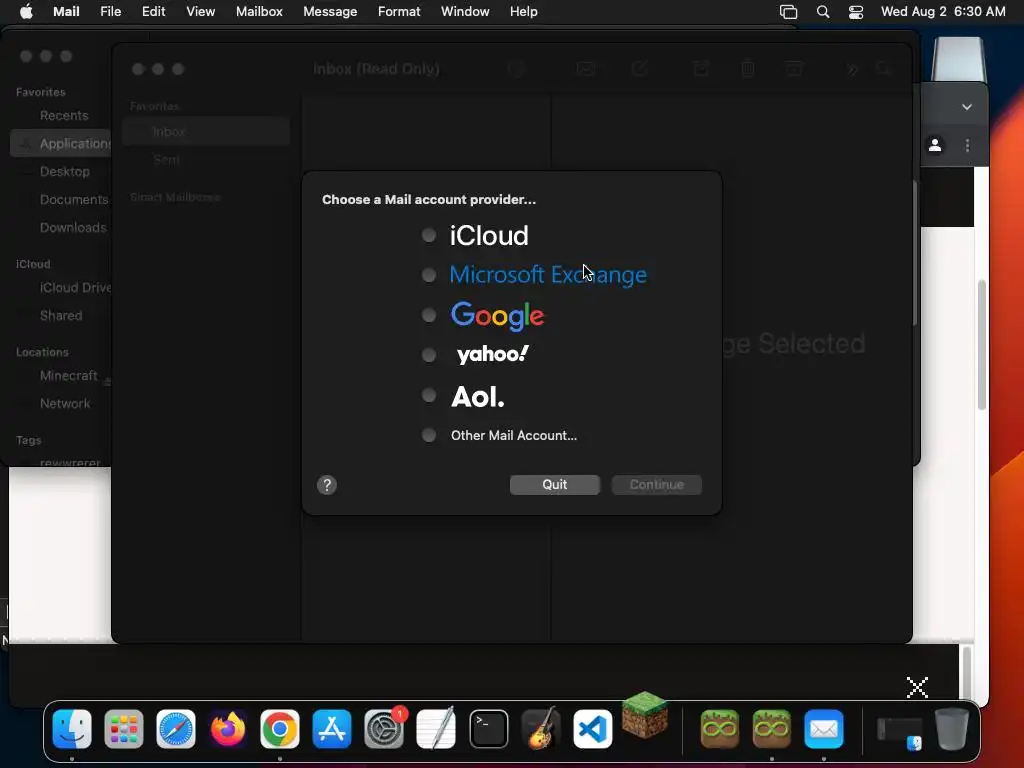Select the iCloud account provider radio button
The height and width of the screenshot is (768, 1024).
428,235
